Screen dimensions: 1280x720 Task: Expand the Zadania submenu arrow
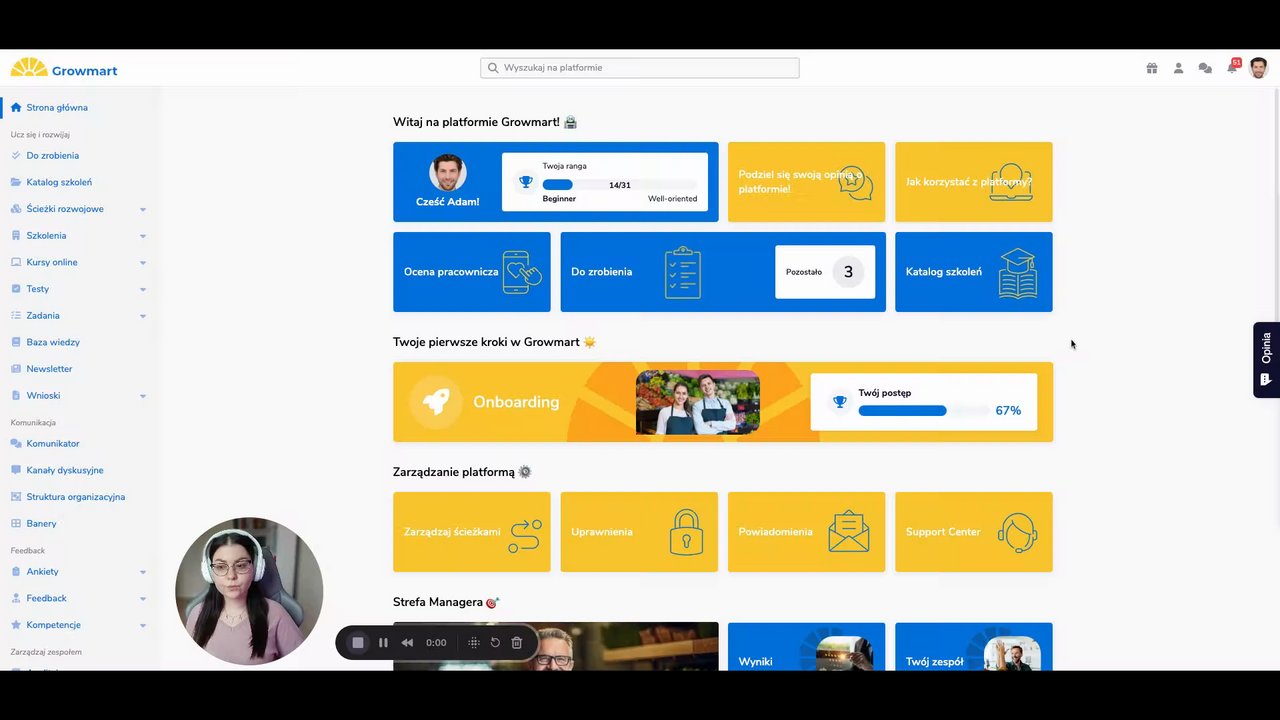point(143,316)
